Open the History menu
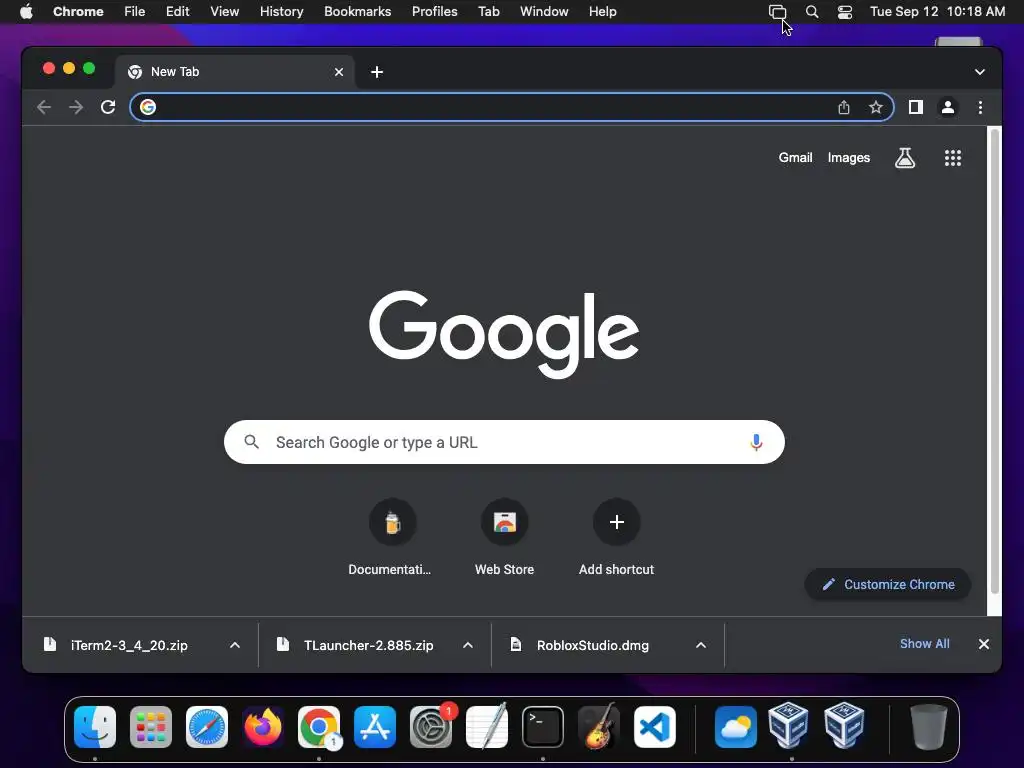This screenshot has width=1024, height=768. 281,12
